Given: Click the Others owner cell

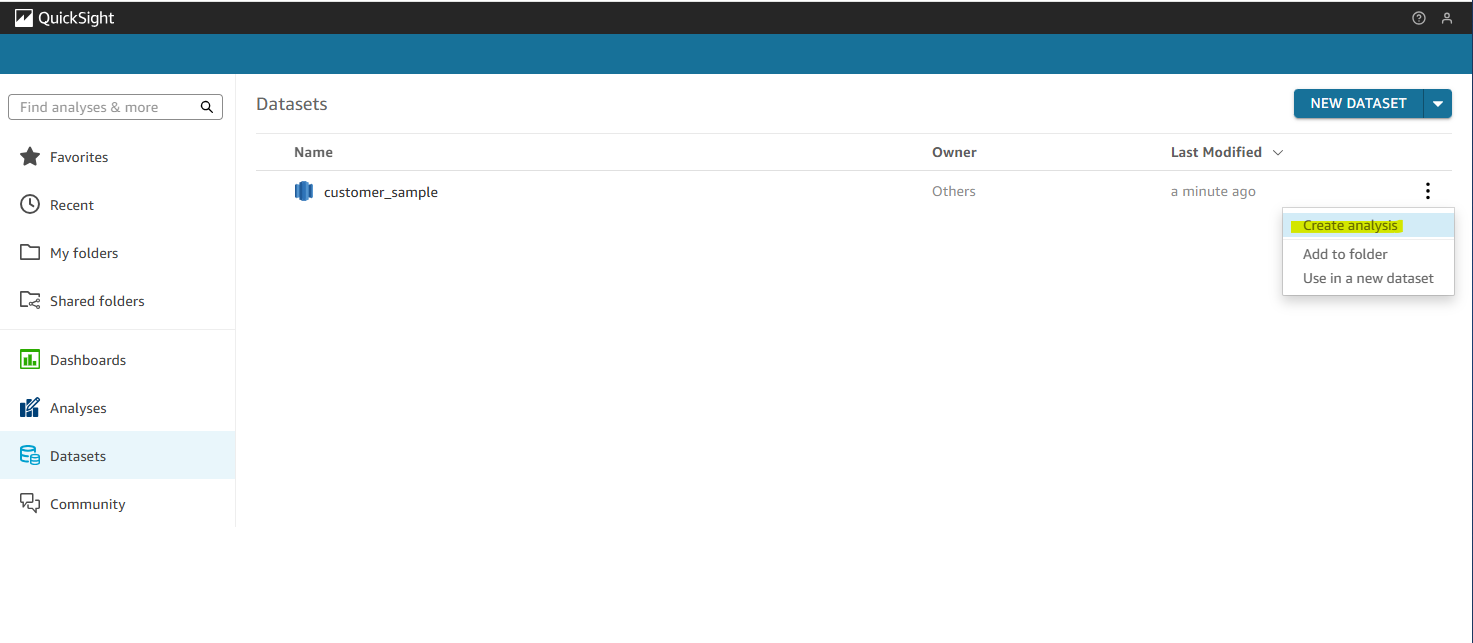Looking at the screenshot, I should (x=954, y=192).
